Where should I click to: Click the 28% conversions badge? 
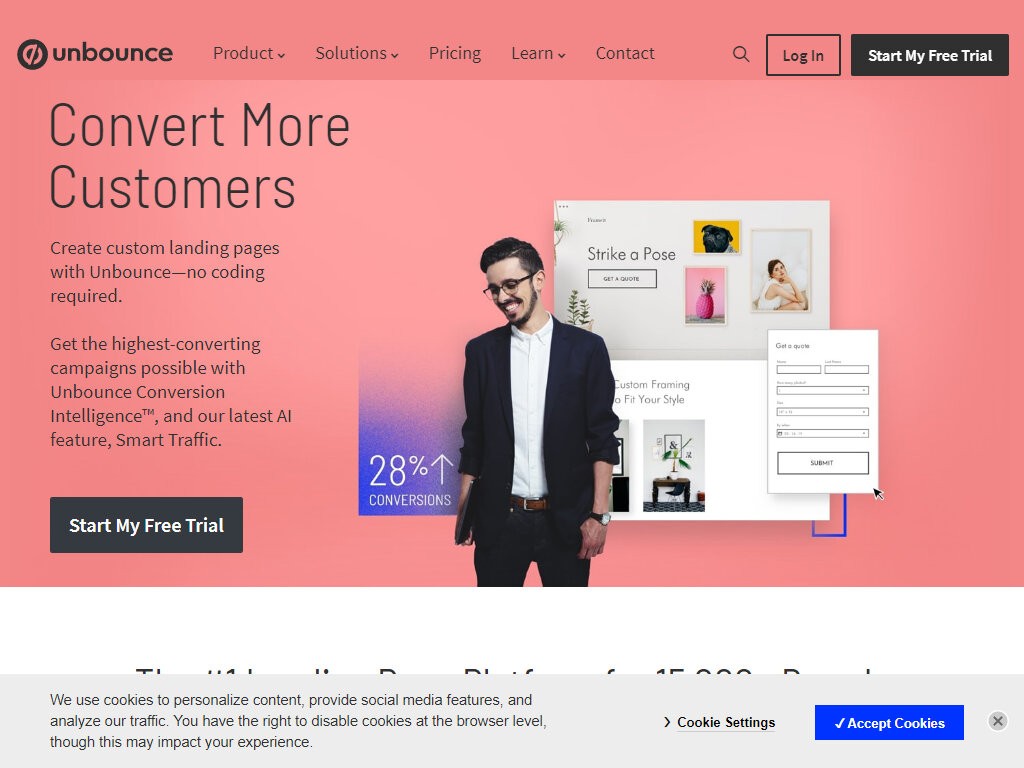[409, 480]
